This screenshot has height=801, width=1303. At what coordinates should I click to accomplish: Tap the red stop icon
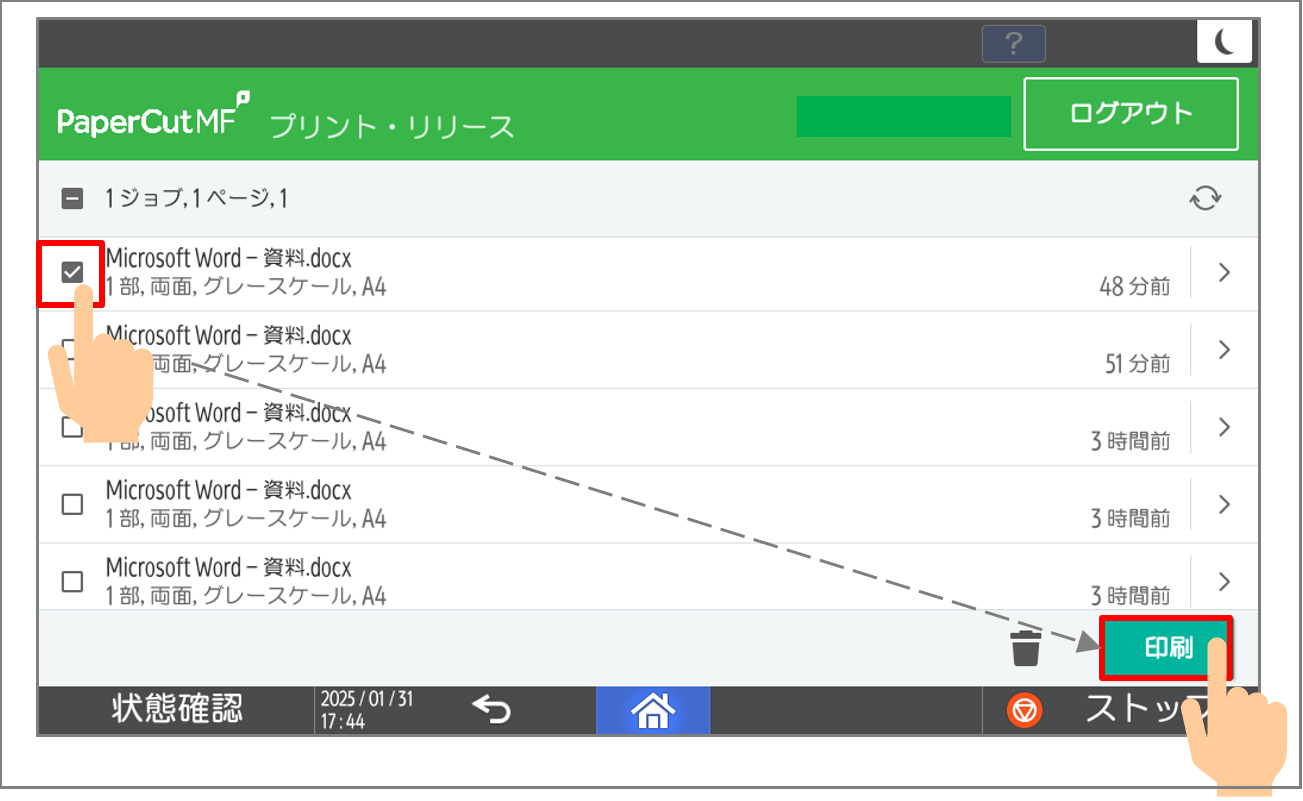tap(1026, 710)
